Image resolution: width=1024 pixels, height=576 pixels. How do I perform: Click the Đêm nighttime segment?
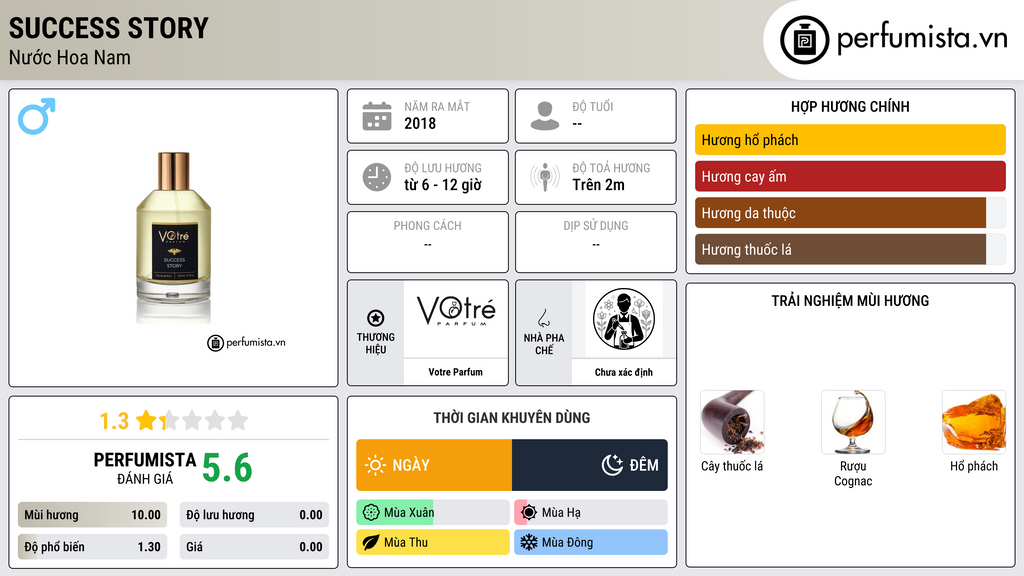pos(590,465)
